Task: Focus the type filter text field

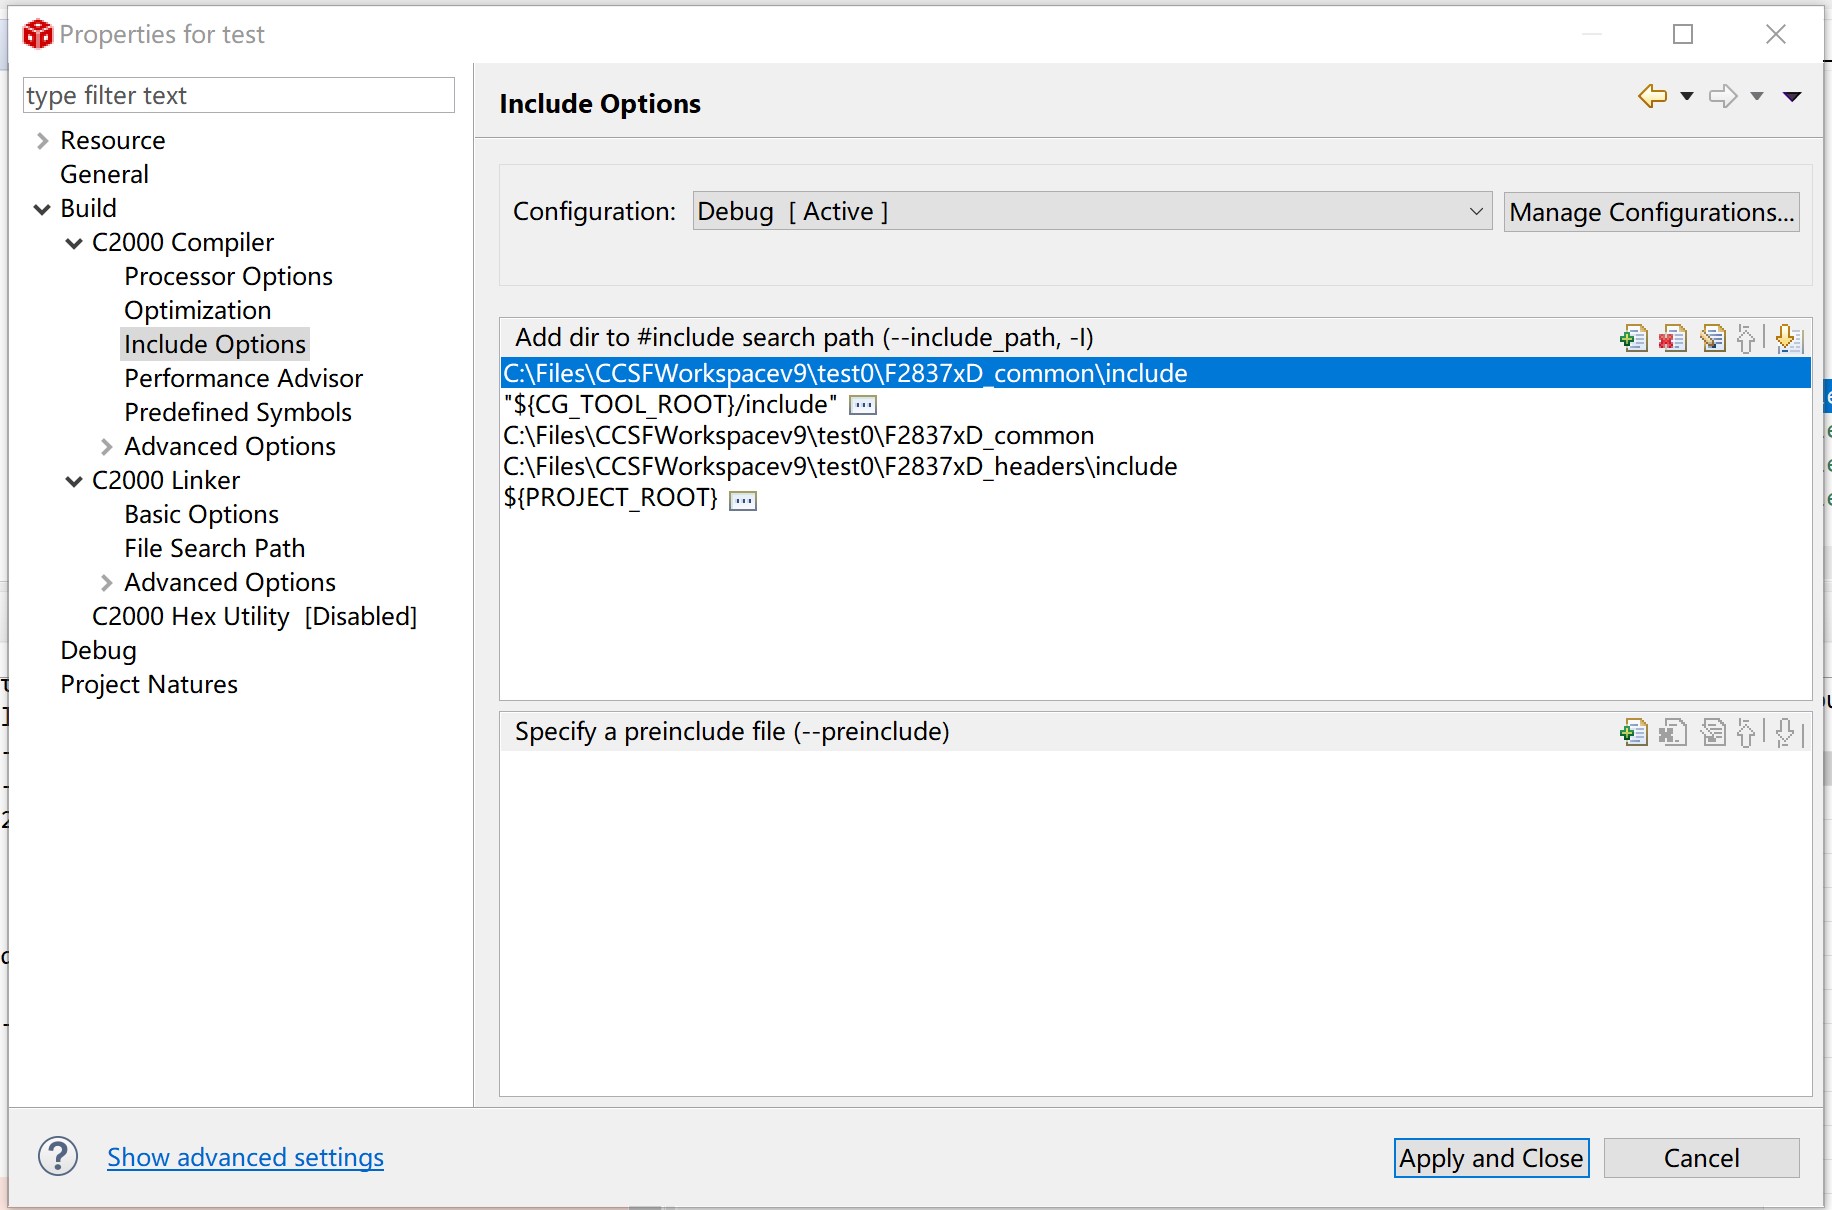Action: point(238,95)
